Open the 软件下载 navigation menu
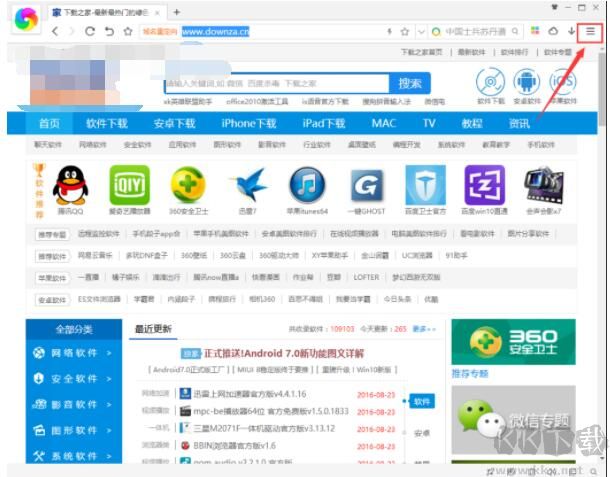 click(107, 123)
